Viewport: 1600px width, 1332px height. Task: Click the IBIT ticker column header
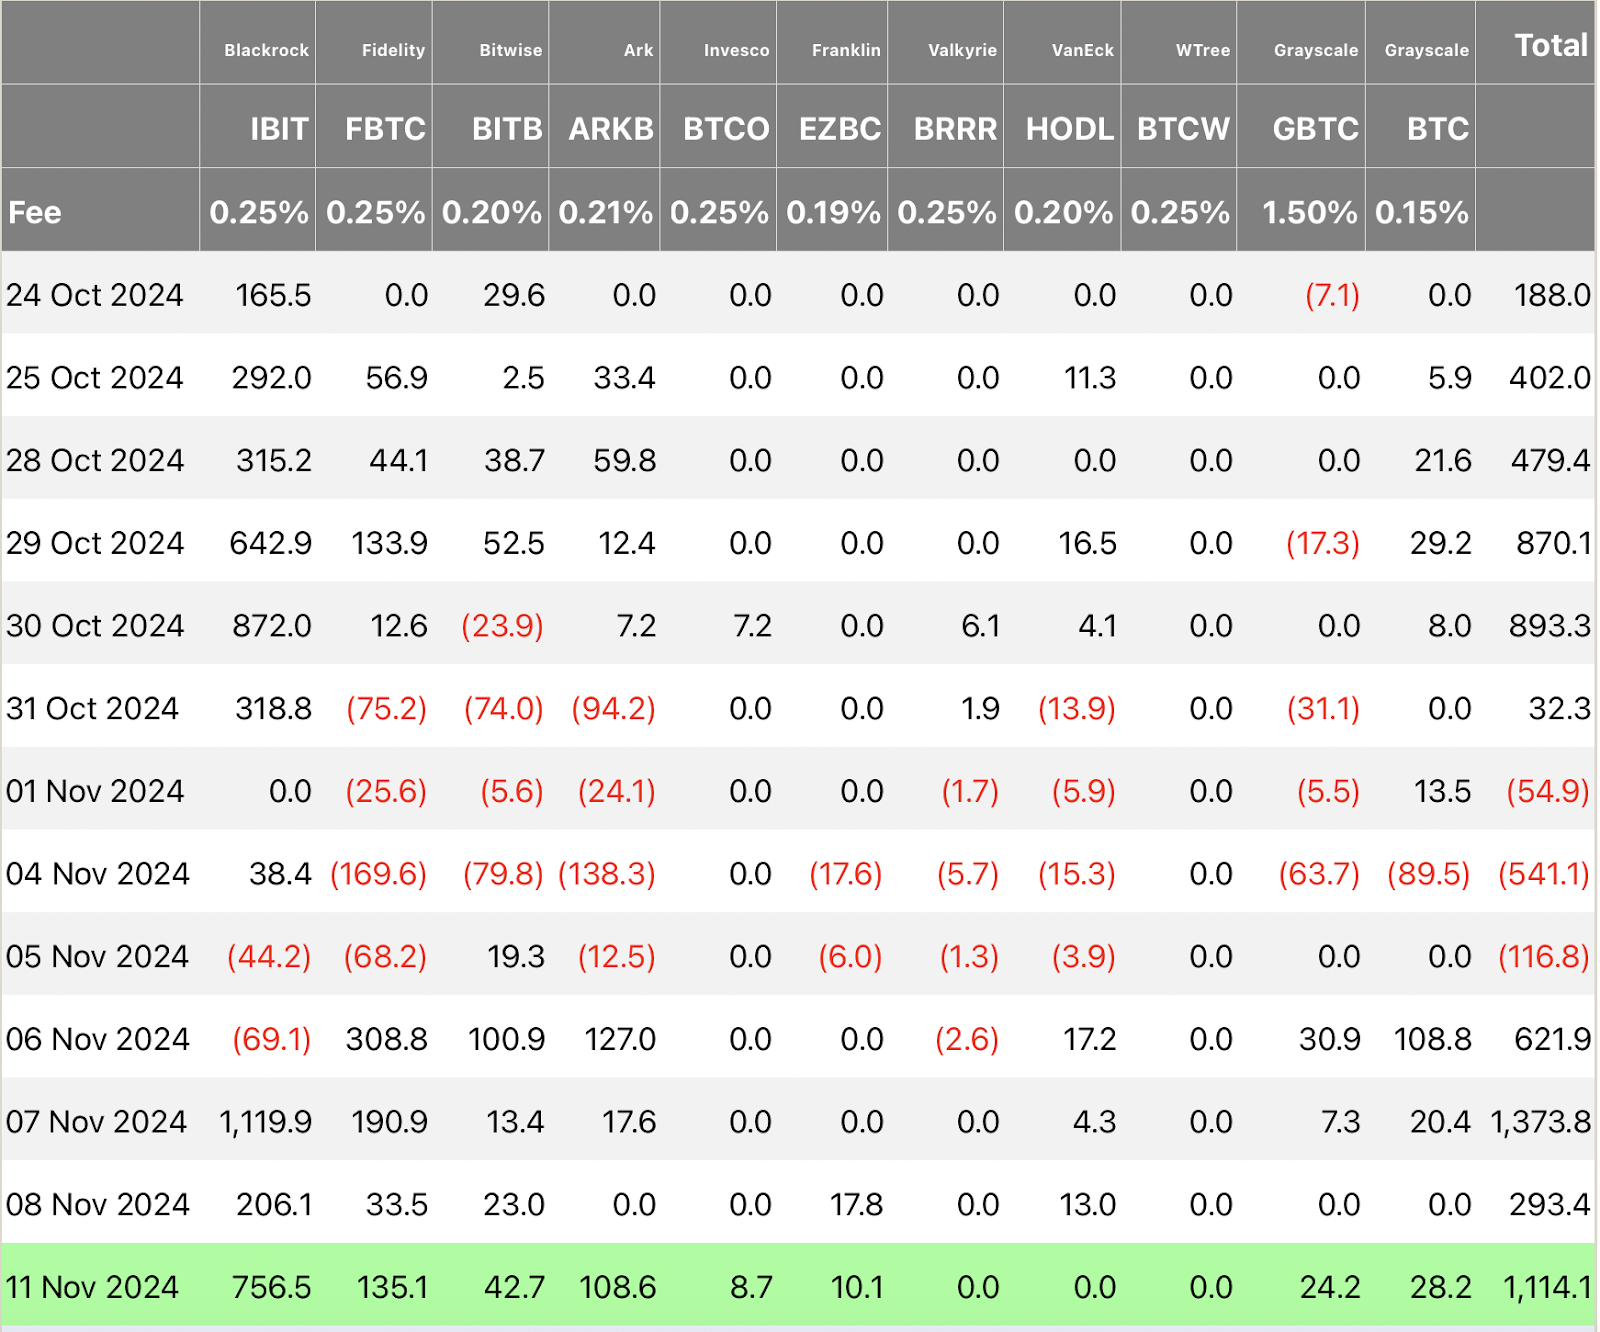[x=278, y=129]
